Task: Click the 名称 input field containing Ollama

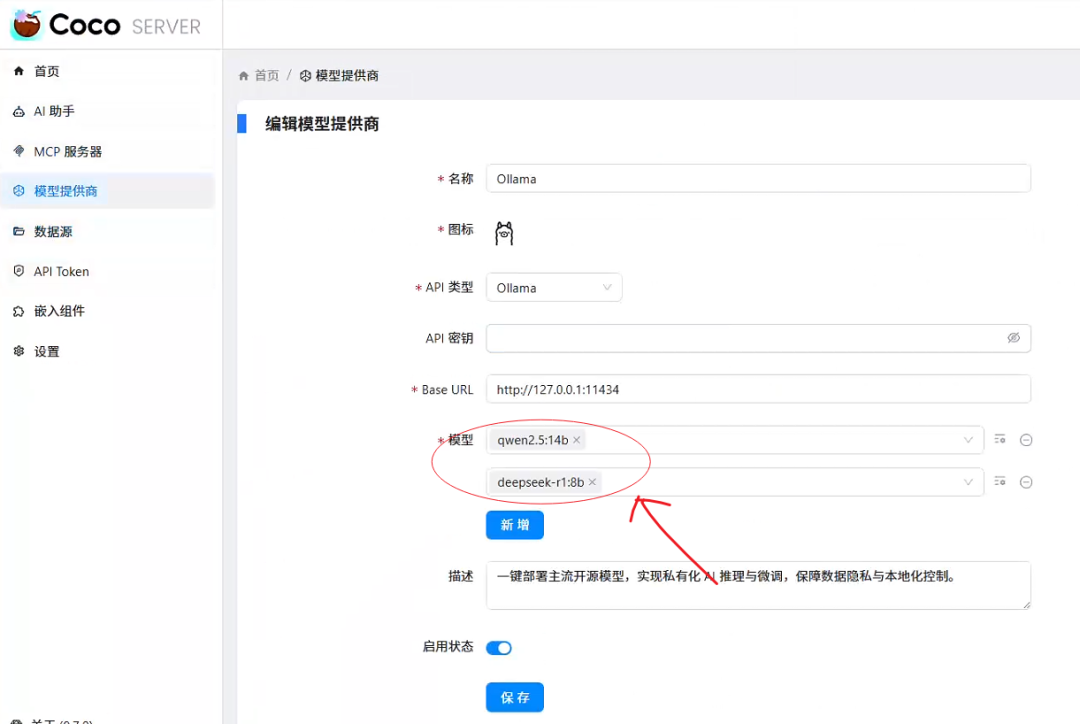Action: click(x=758, y=178)
